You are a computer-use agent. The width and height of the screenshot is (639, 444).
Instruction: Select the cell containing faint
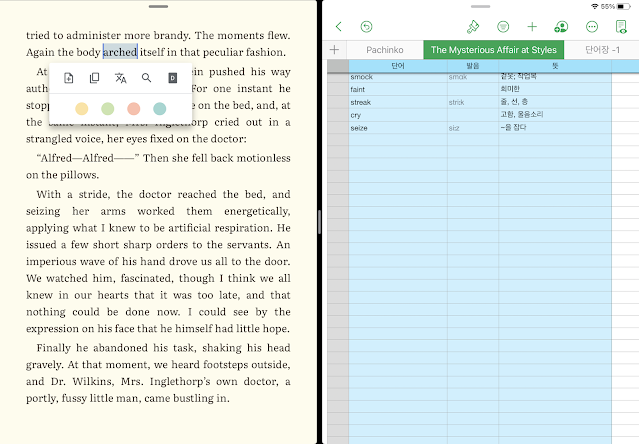398,89
